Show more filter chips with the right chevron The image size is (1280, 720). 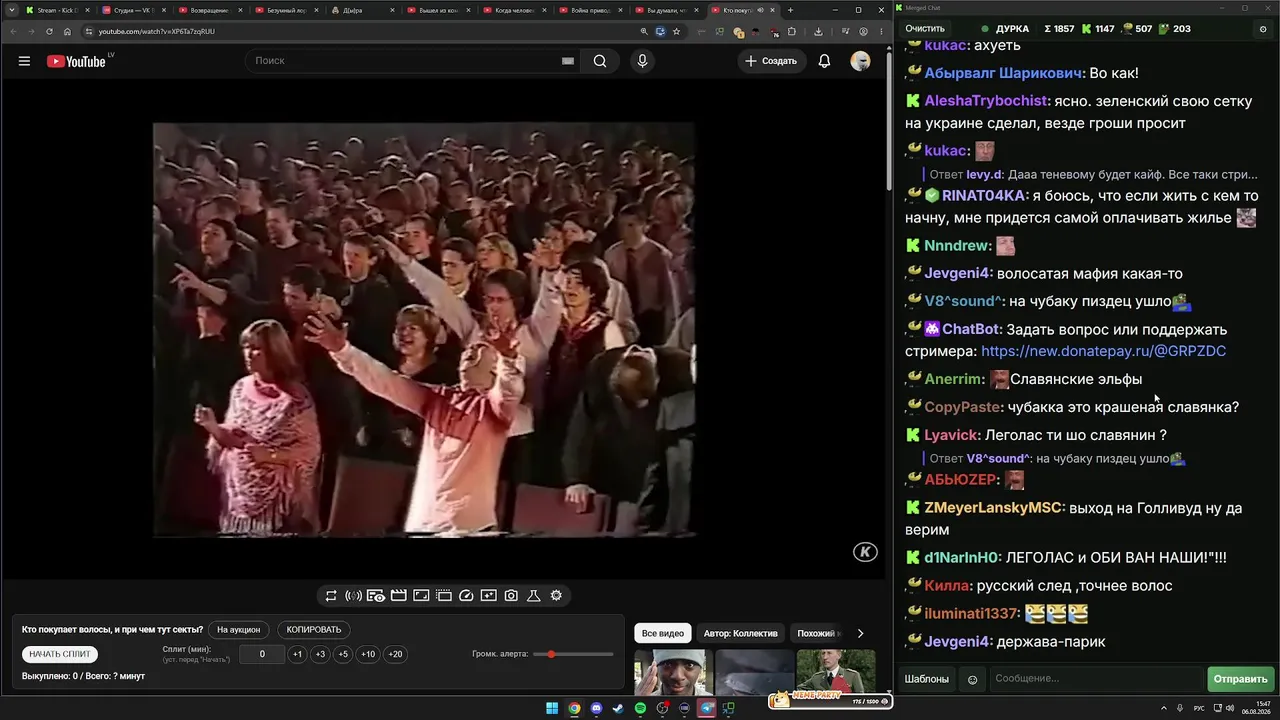[x=860, y=633]
